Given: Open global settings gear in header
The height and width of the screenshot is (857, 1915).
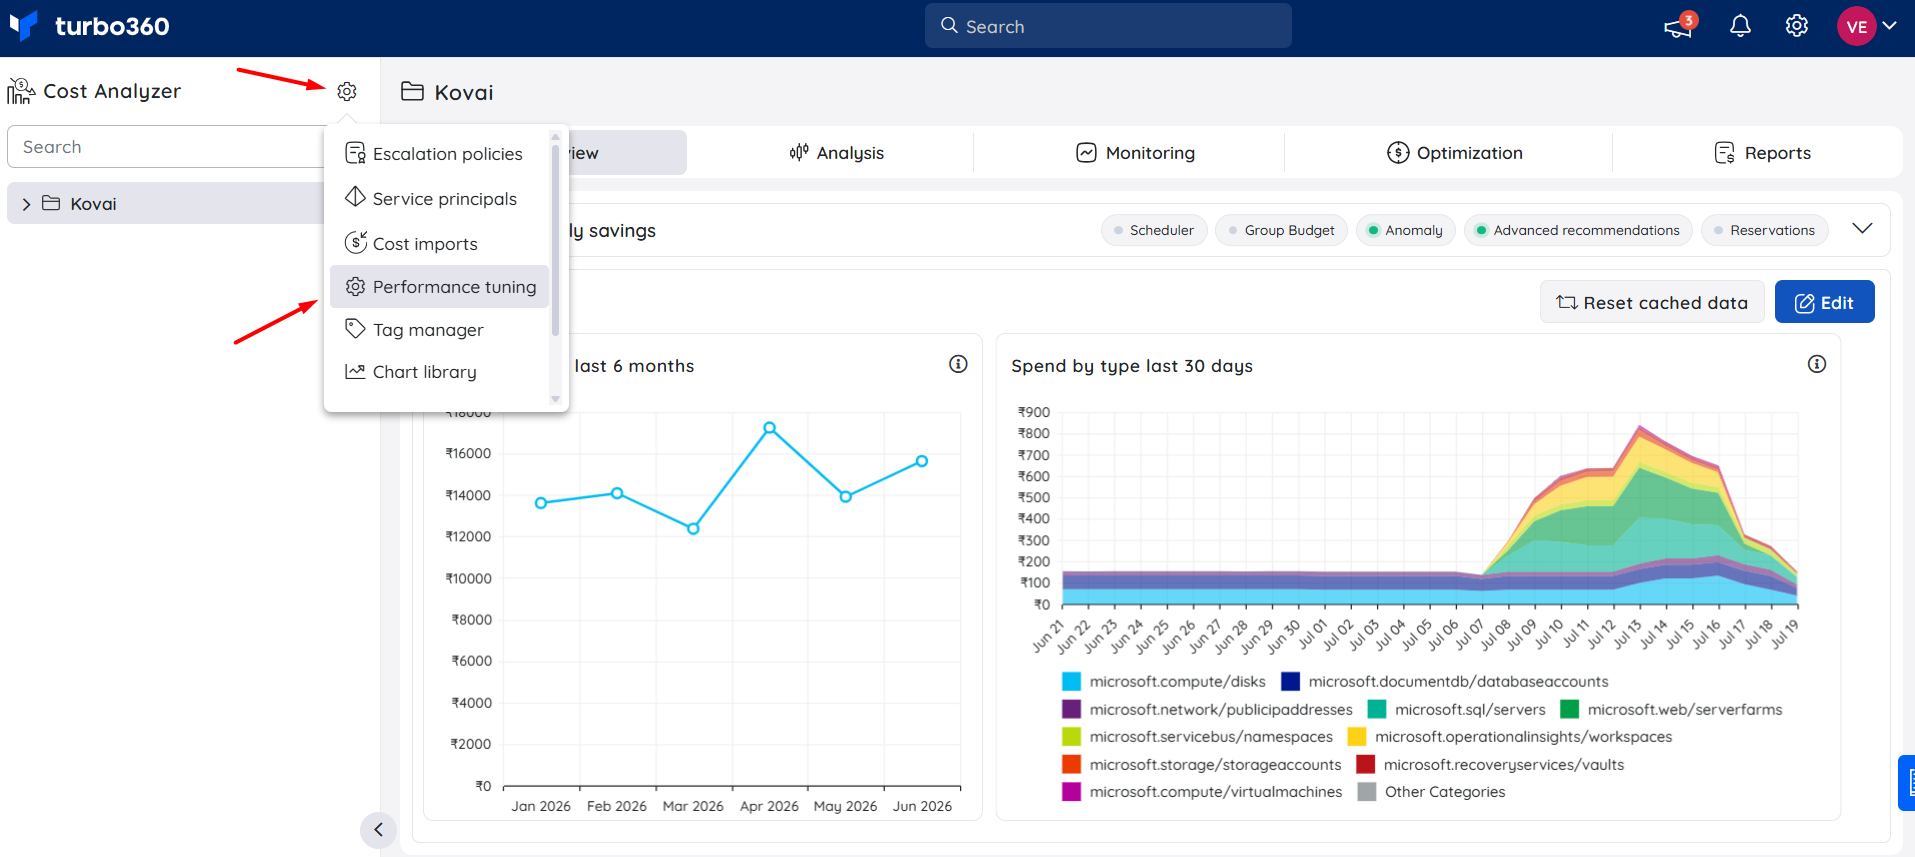Looking at the screenshot, I should (1797, 26).
